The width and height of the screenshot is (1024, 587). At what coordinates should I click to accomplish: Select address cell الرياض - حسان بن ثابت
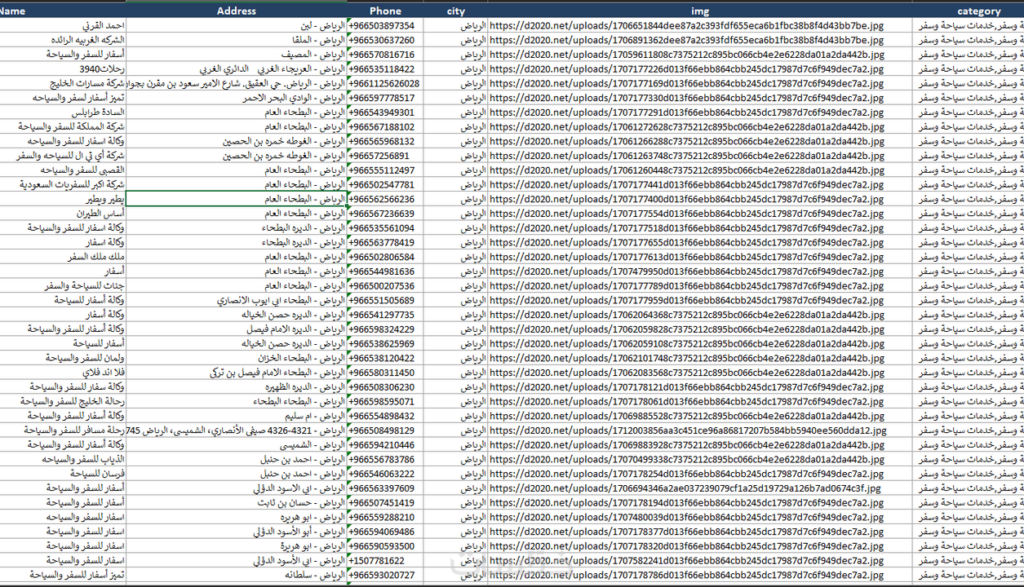click(x=236, y=503)
